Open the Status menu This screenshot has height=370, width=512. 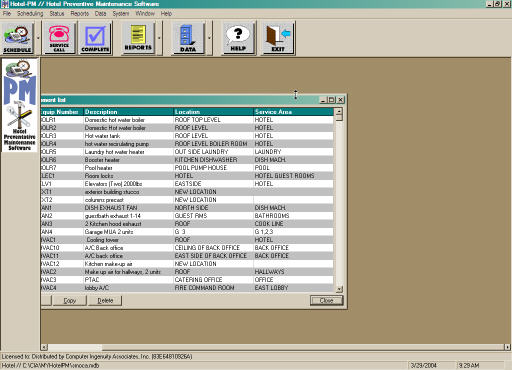57,14
